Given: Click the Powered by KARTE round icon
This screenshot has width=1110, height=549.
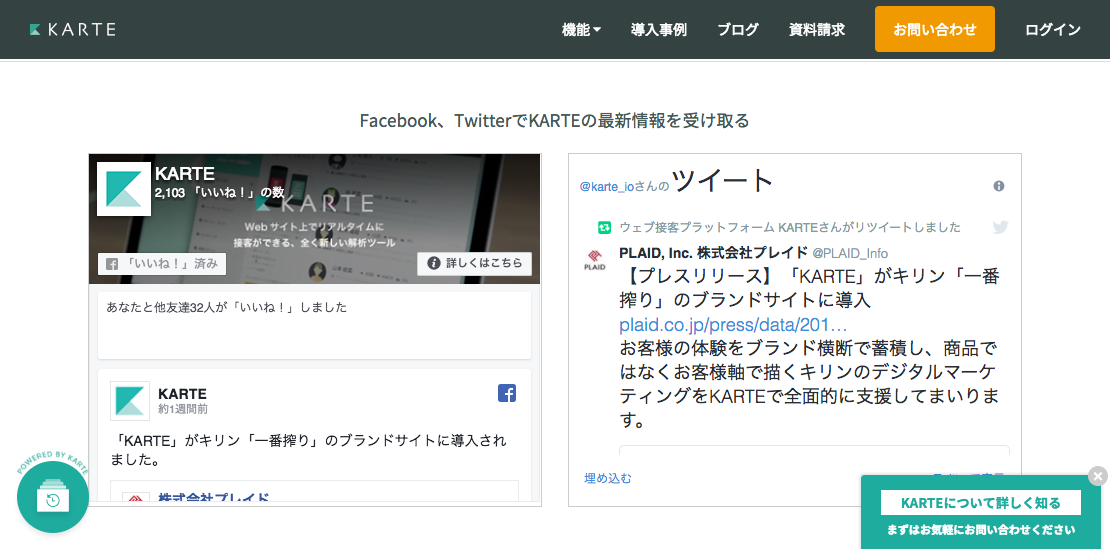Looking at the screenshot, I should pyautogui.click(x=53, y=497).
